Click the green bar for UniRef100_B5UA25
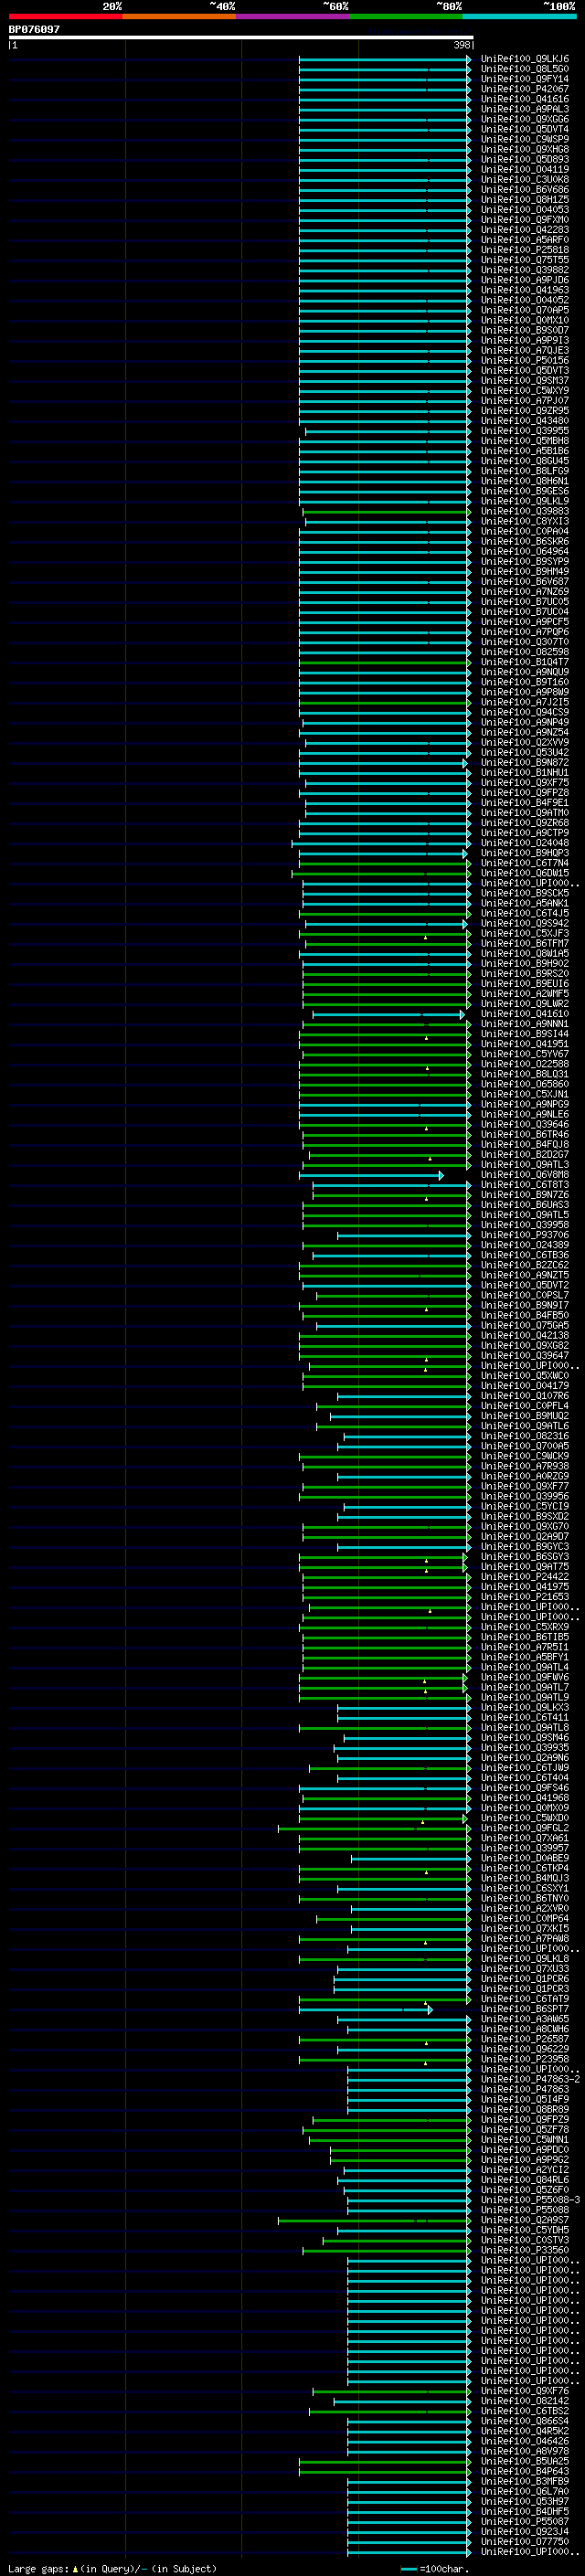Image resolution: width=585 pixels, height=2576 pixels. coord(385,2461)
